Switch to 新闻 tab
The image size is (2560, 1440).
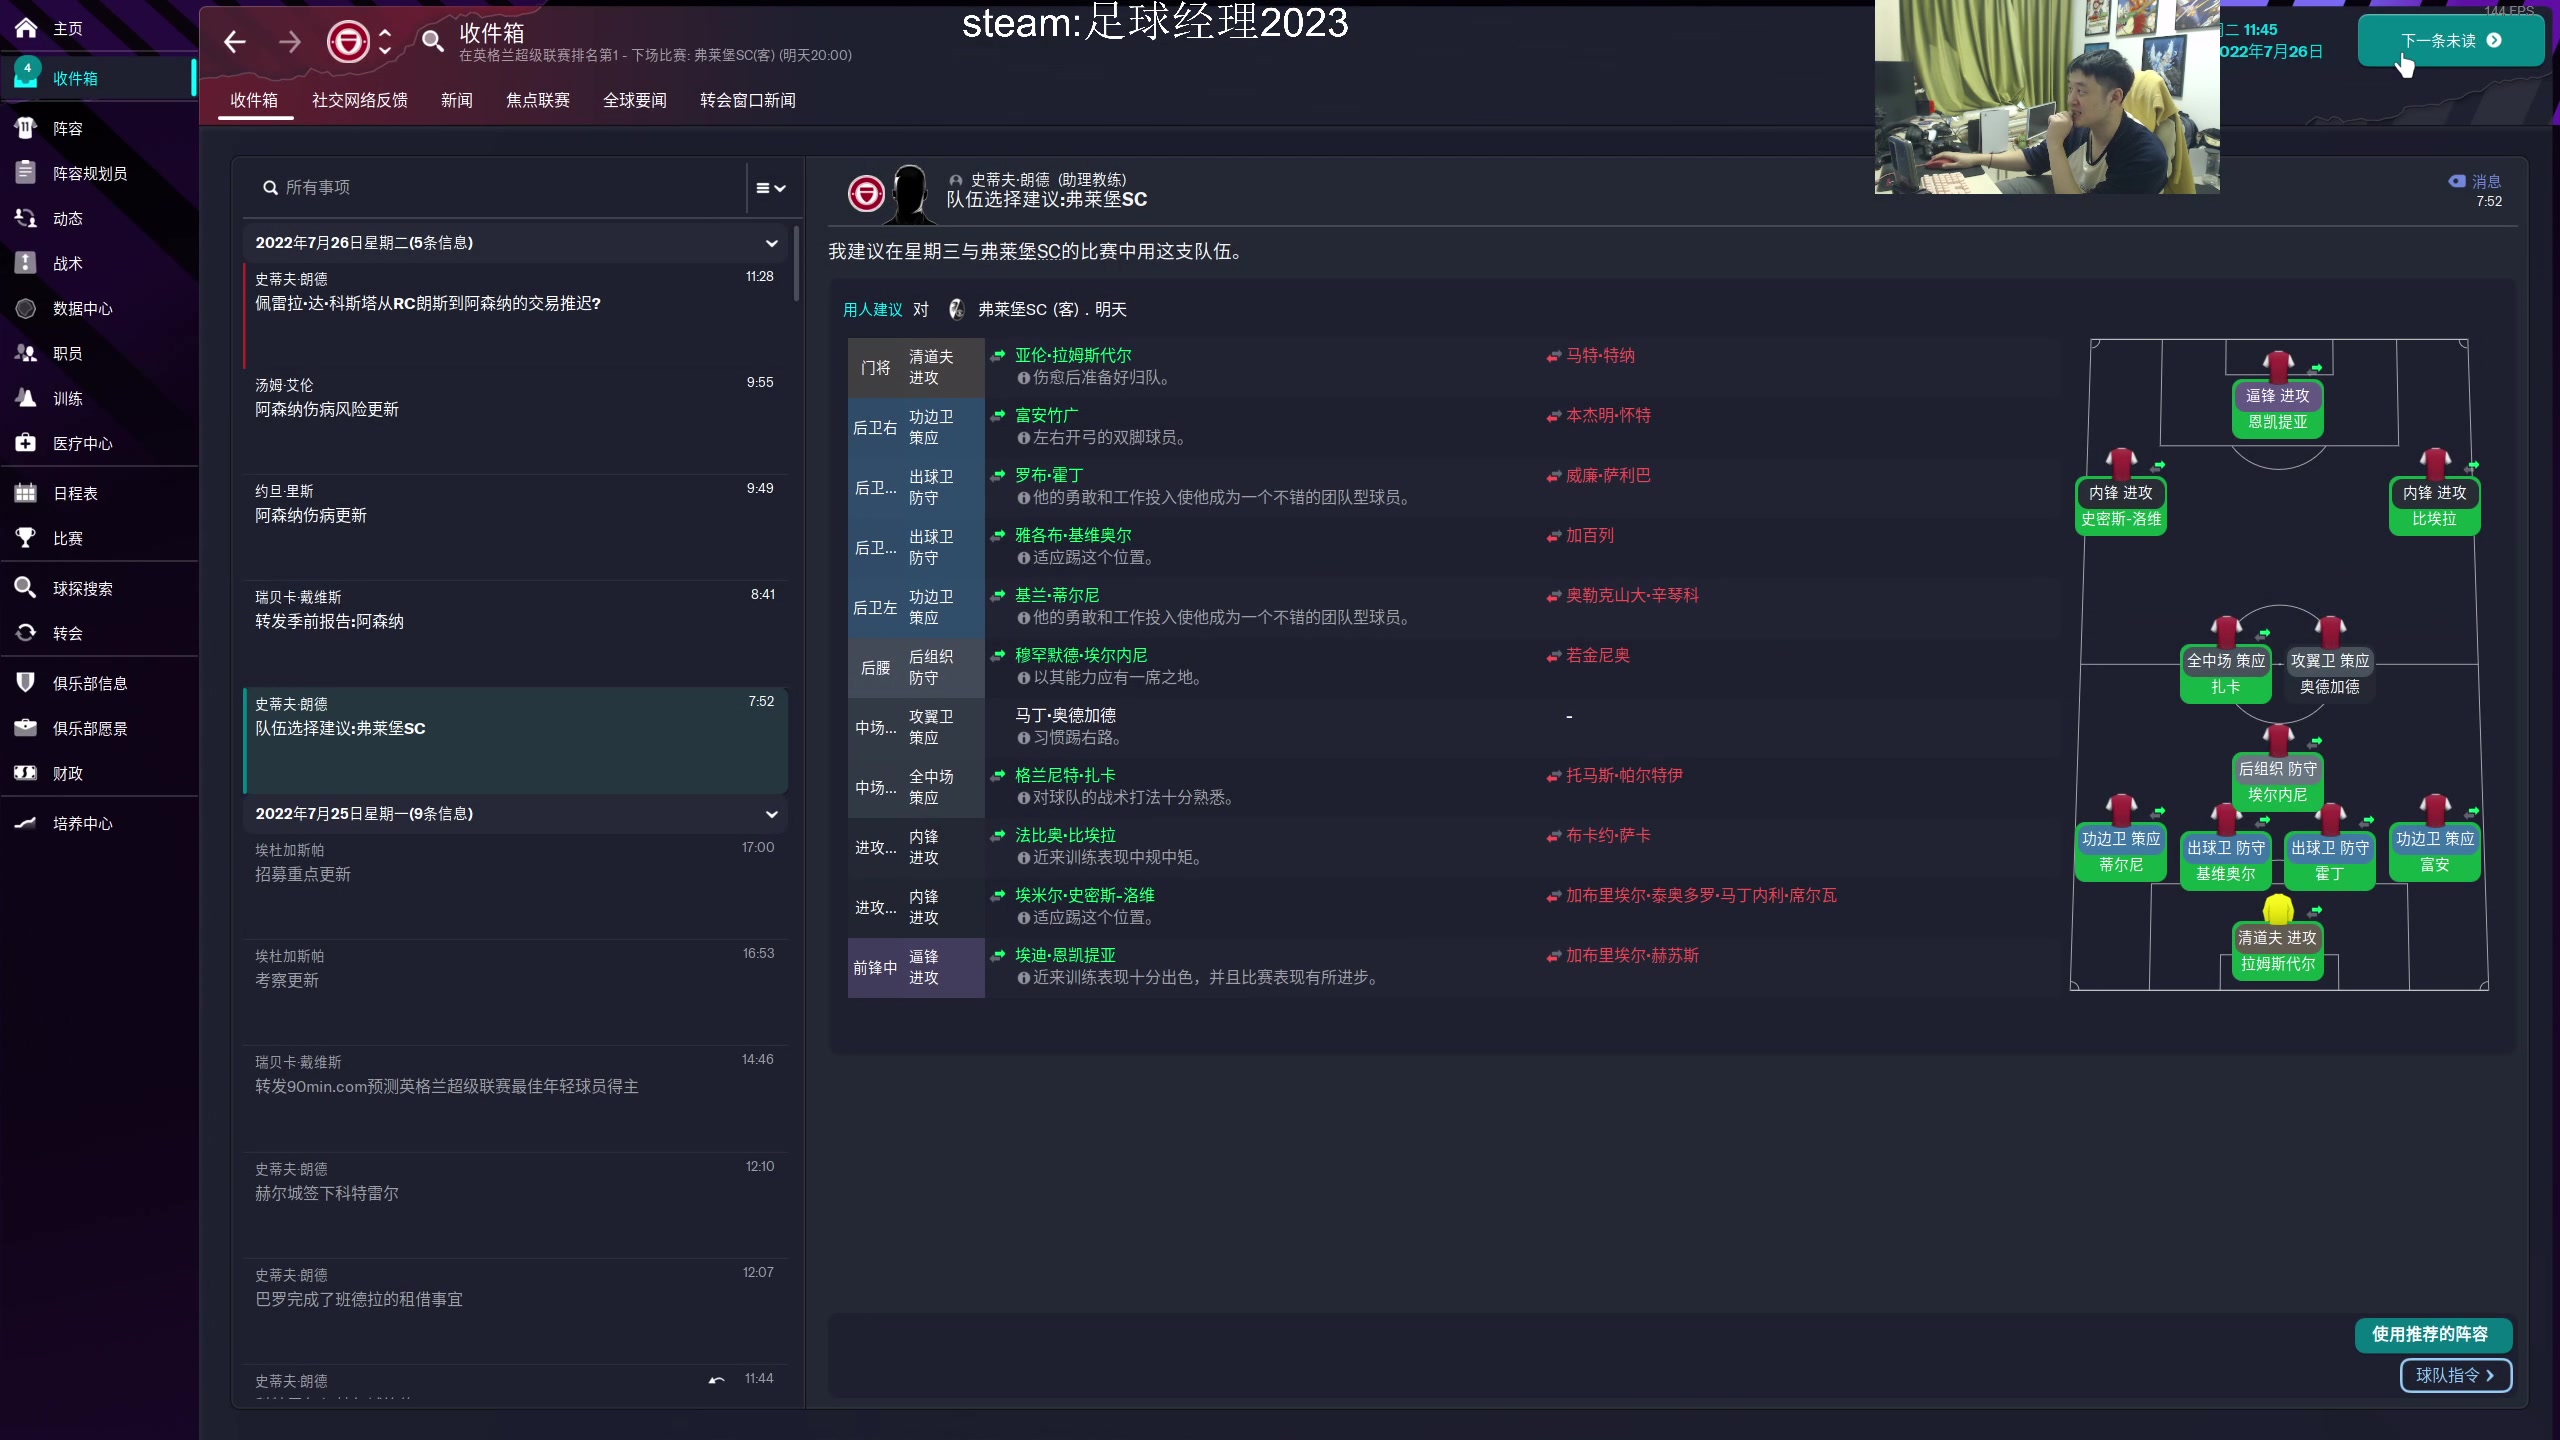click(457, 100)
